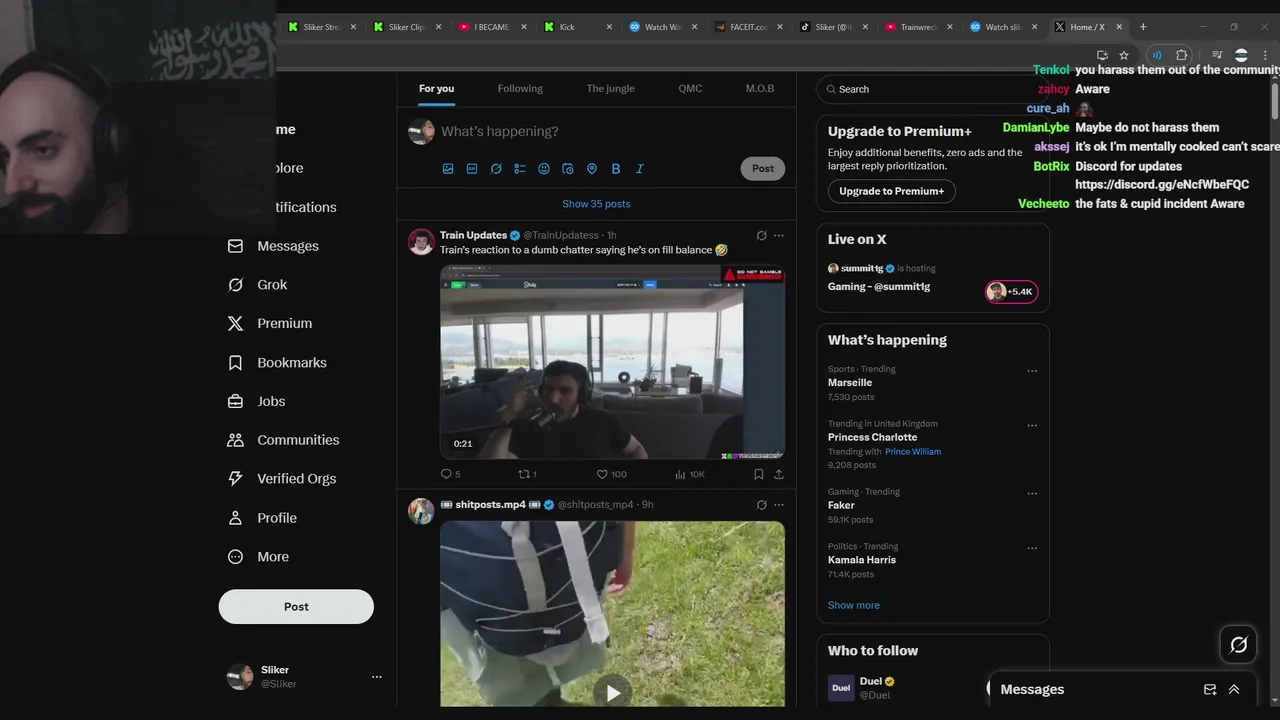The image size is (1280, 720).
Task: Expand the Messages drawer
Action: (1234, 689)
